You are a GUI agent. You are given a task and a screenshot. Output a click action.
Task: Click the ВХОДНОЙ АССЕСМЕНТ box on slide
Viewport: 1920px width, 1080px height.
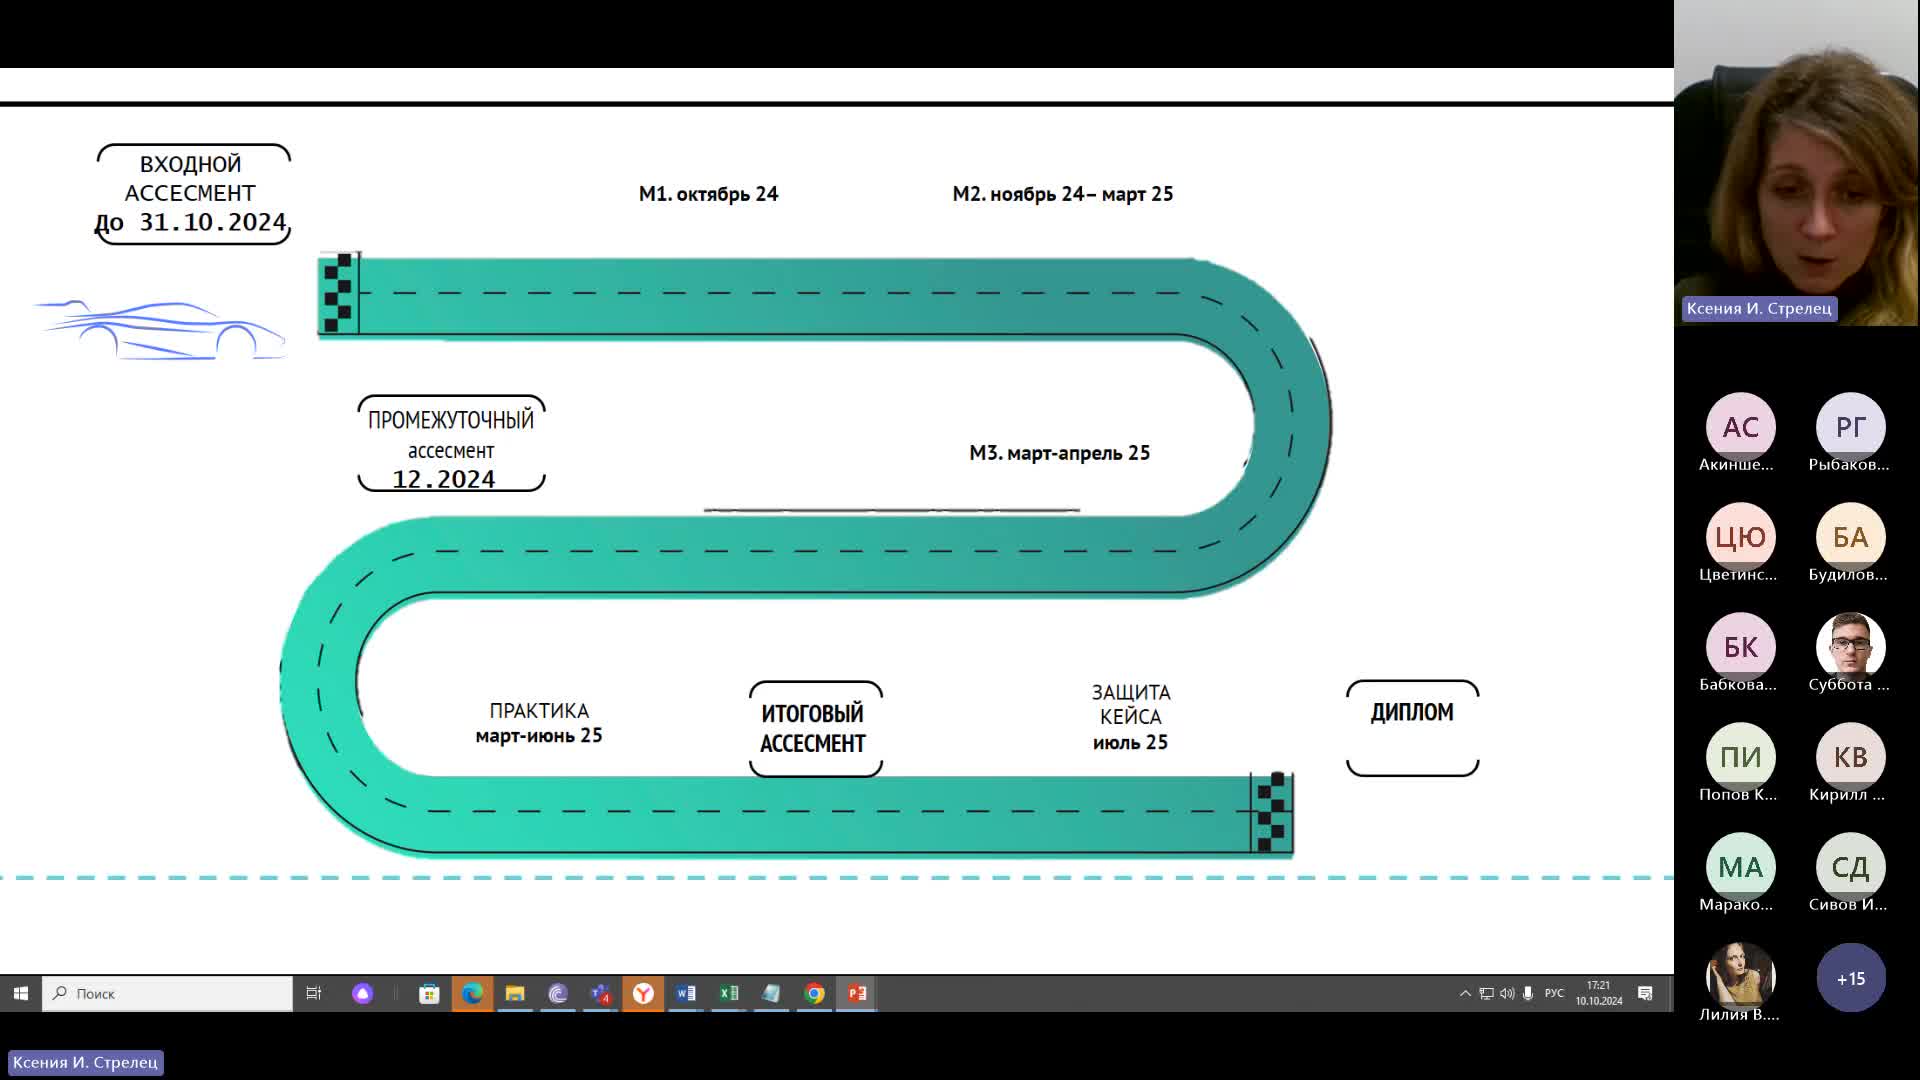tap(192, 193)
